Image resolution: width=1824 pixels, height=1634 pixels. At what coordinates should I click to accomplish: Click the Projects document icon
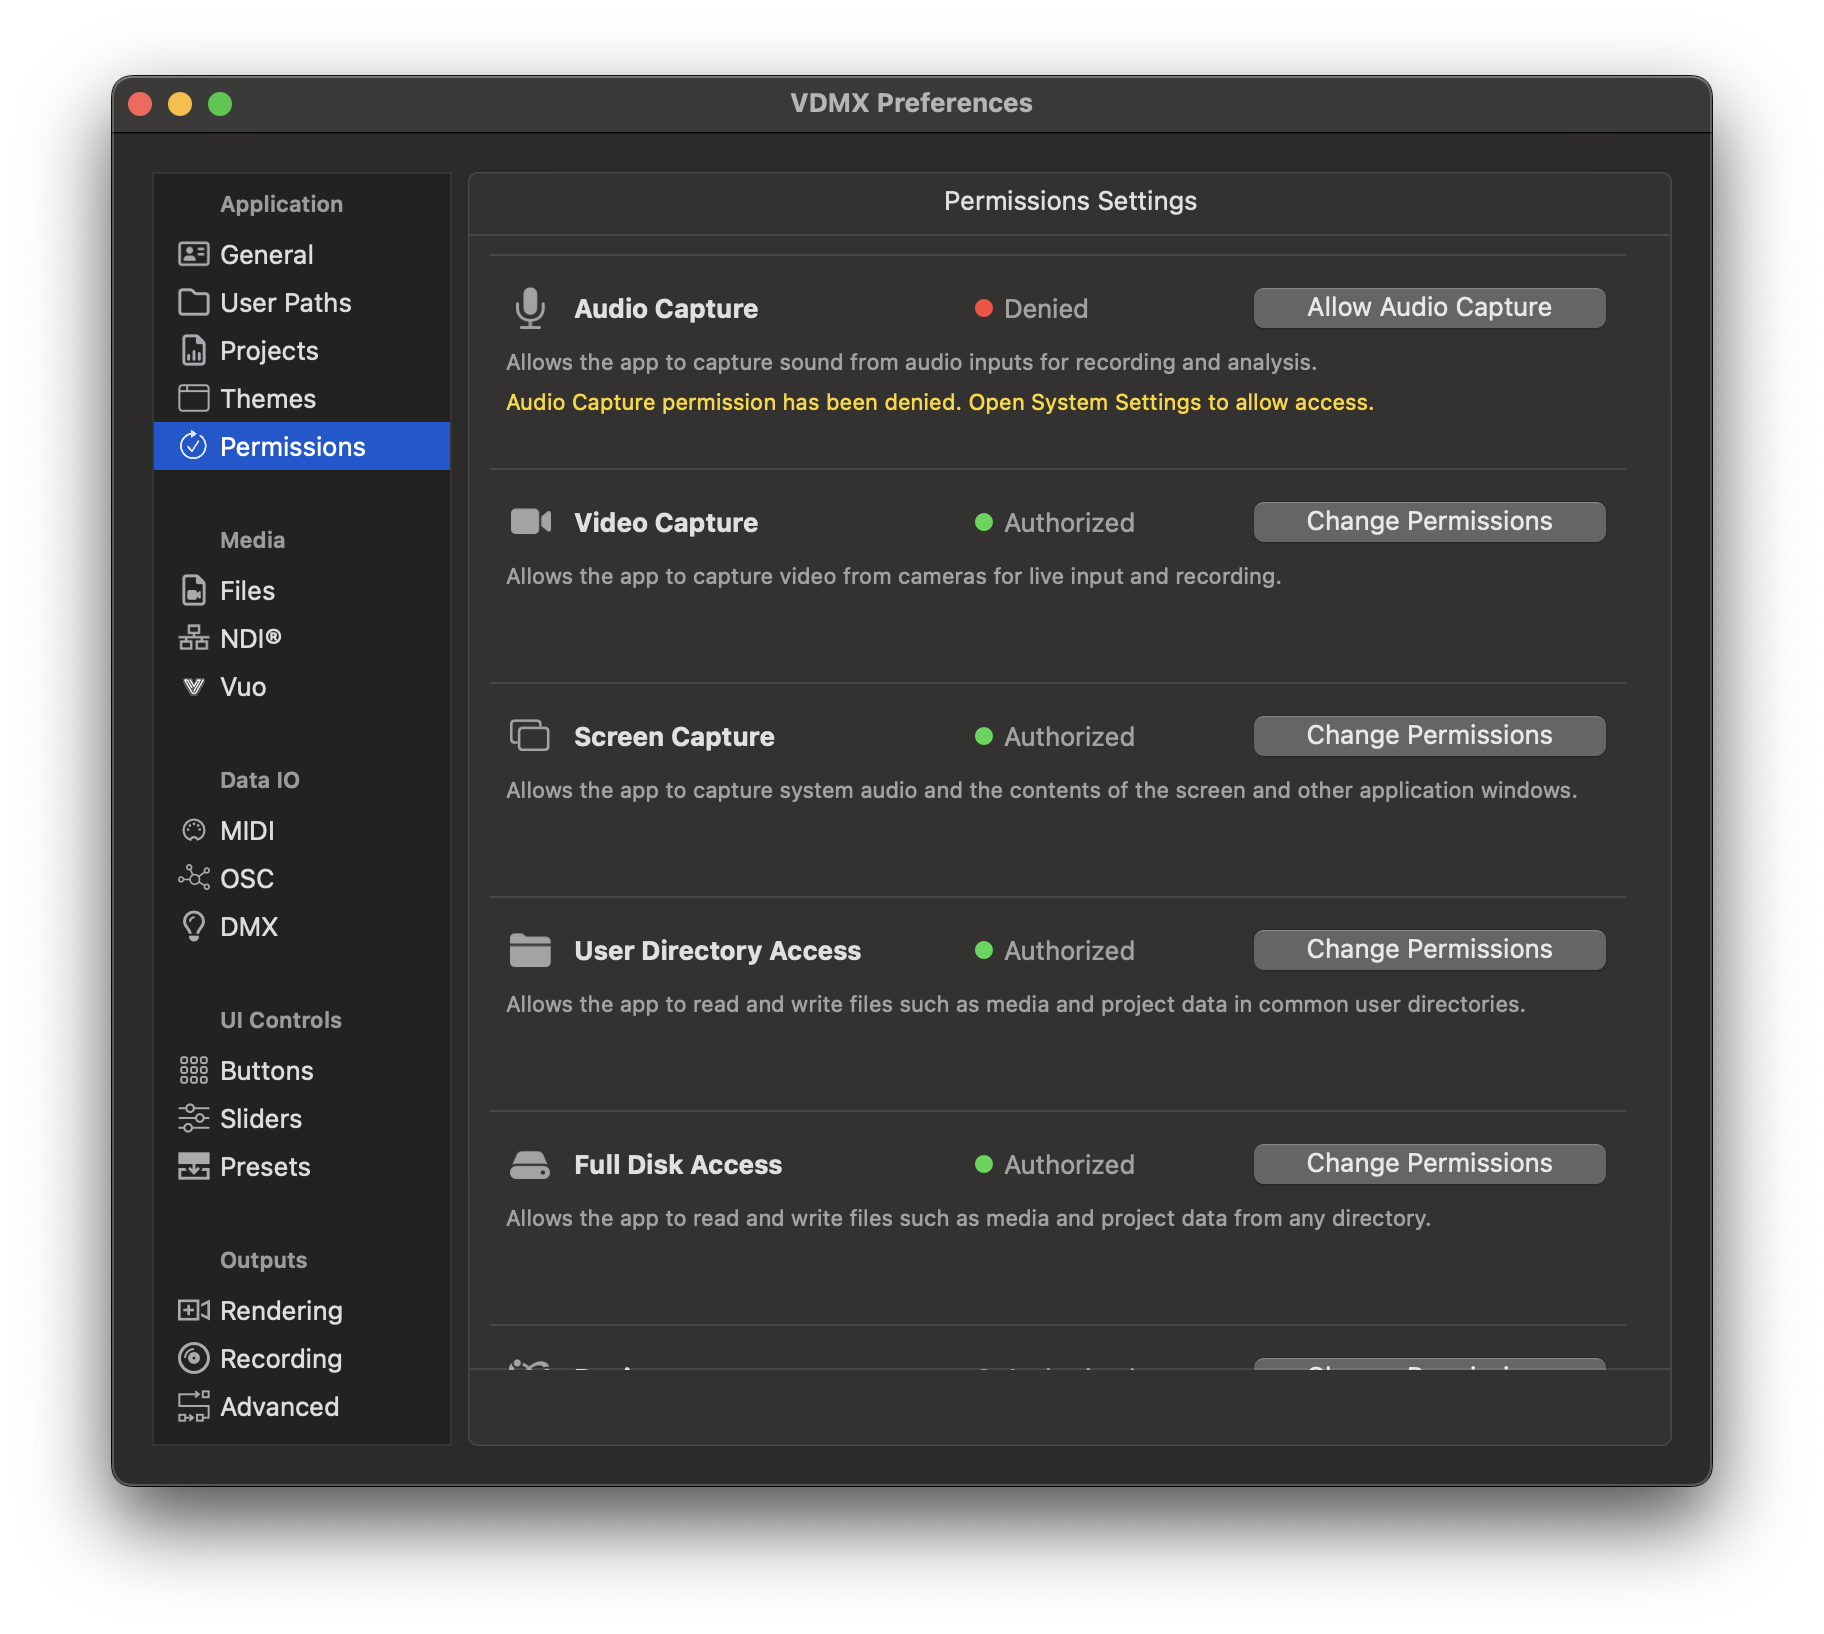(193, 350)
